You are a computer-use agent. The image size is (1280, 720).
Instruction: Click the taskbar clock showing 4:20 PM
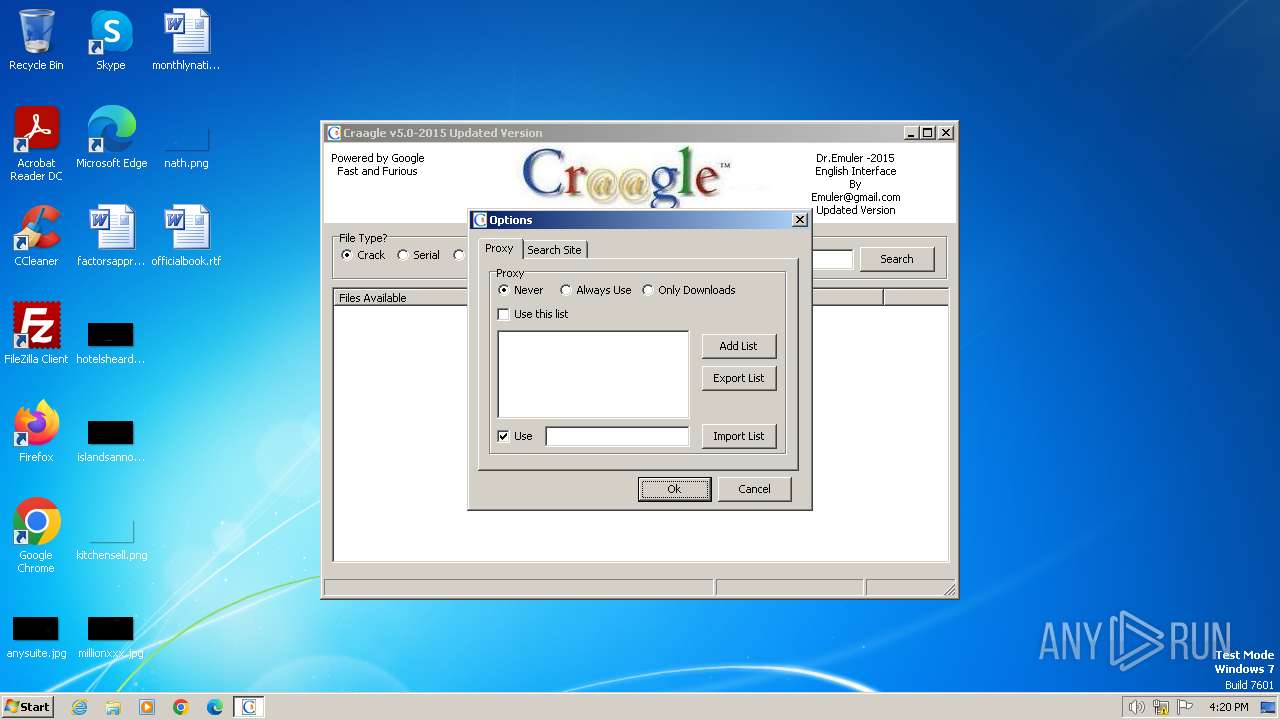pyautogui.click(x=1229, y=707)
